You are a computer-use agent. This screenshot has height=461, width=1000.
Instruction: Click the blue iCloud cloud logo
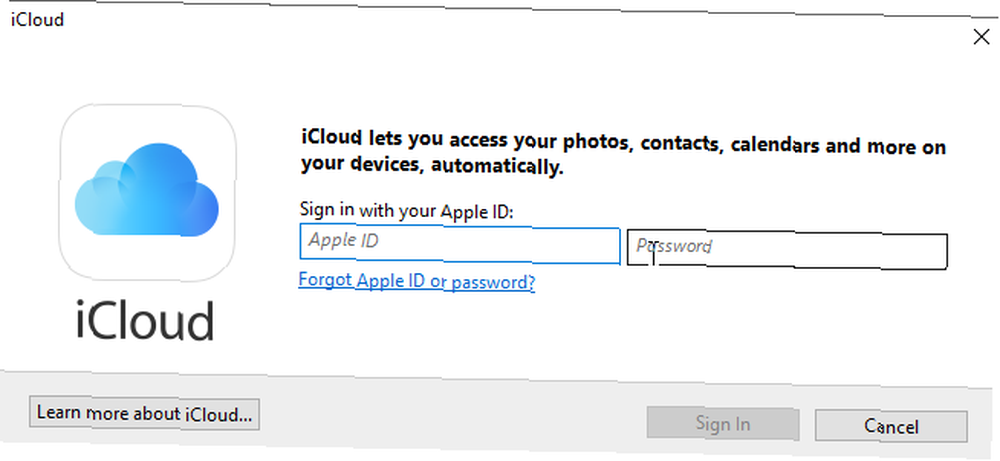click(147, 189)
